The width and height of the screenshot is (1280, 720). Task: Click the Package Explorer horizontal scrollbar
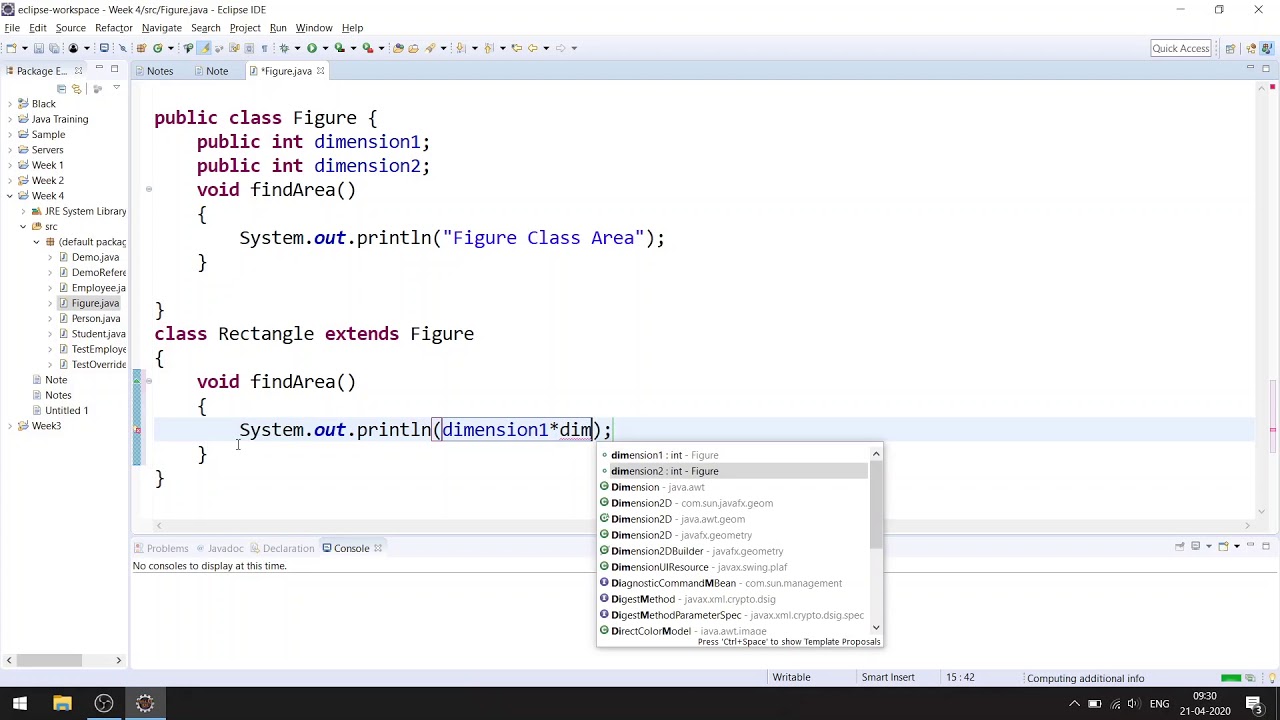point(47,660)
